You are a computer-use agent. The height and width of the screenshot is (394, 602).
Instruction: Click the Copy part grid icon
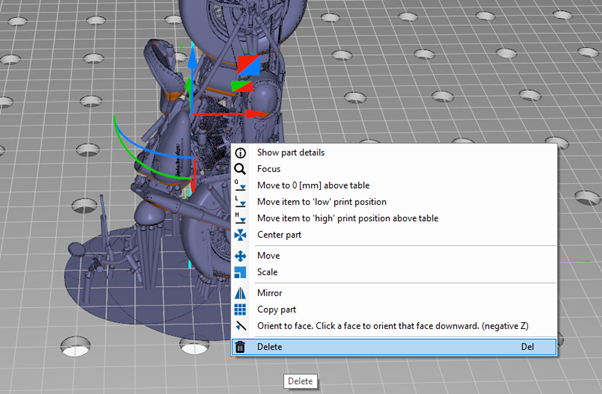(x=240, y=310)
